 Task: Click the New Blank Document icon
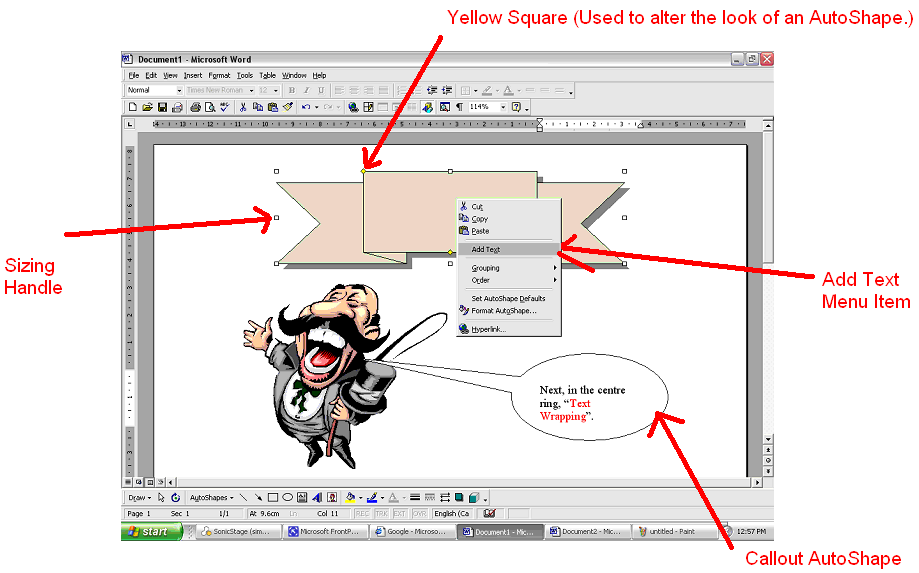pyautogui.click(x=132, y=107)
